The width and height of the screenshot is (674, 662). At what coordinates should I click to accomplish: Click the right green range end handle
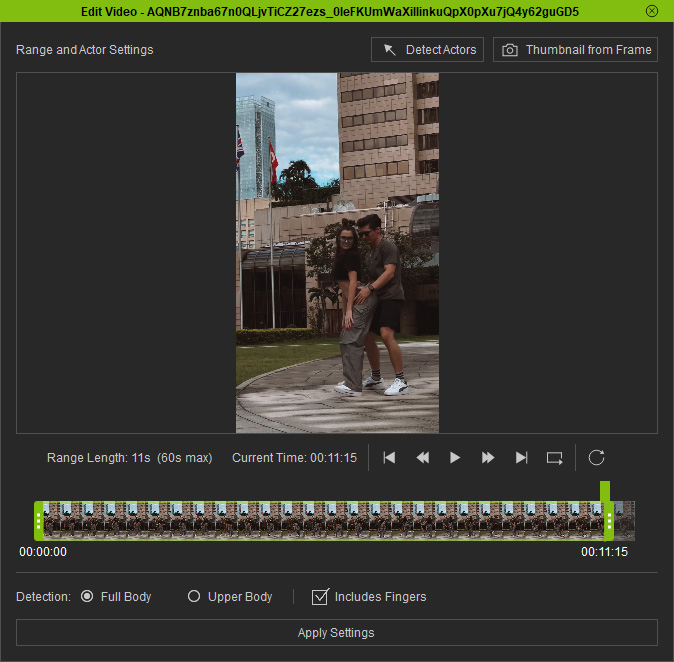click(x=609, y=521)
